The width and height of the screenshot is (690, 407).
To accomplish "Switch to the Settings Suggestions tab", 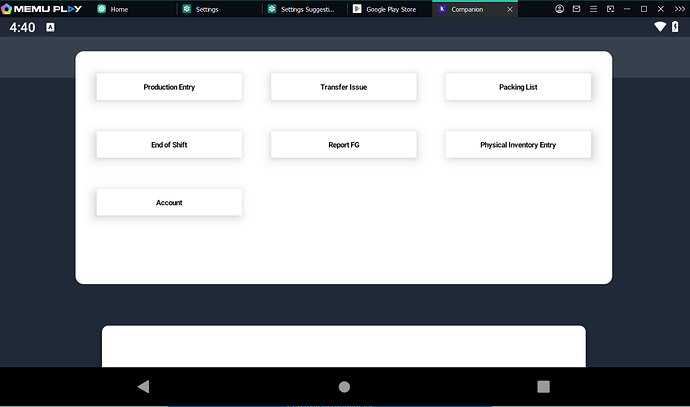I will coord(304,9).
